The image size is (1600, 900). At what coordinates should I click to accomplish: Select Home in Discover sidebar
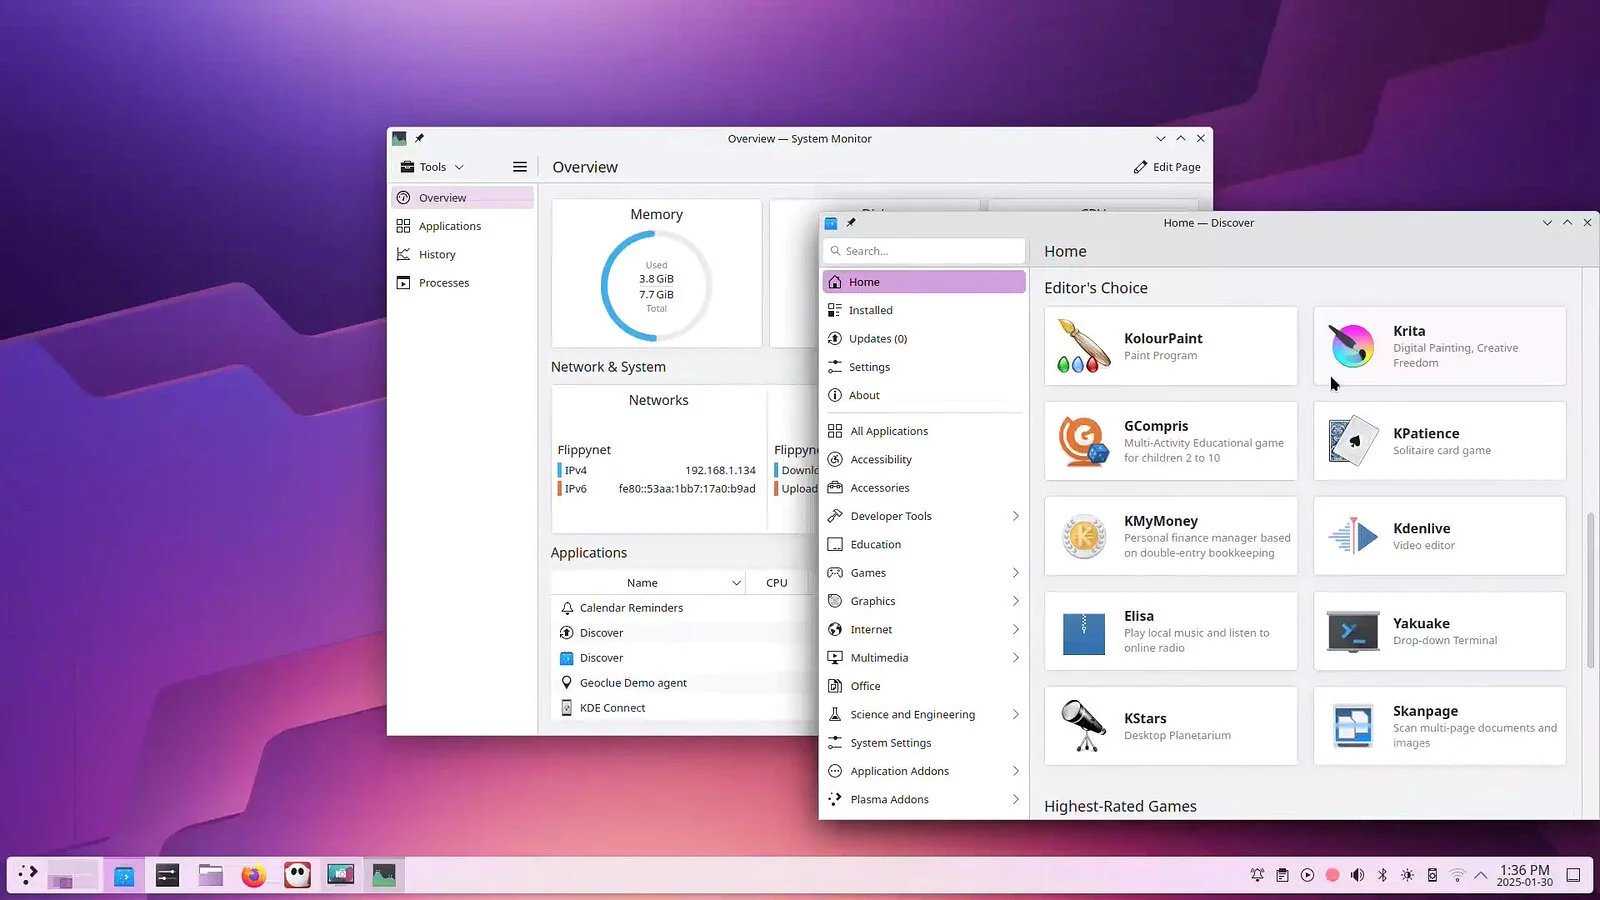pyautogui.click(x=924, y=282)
